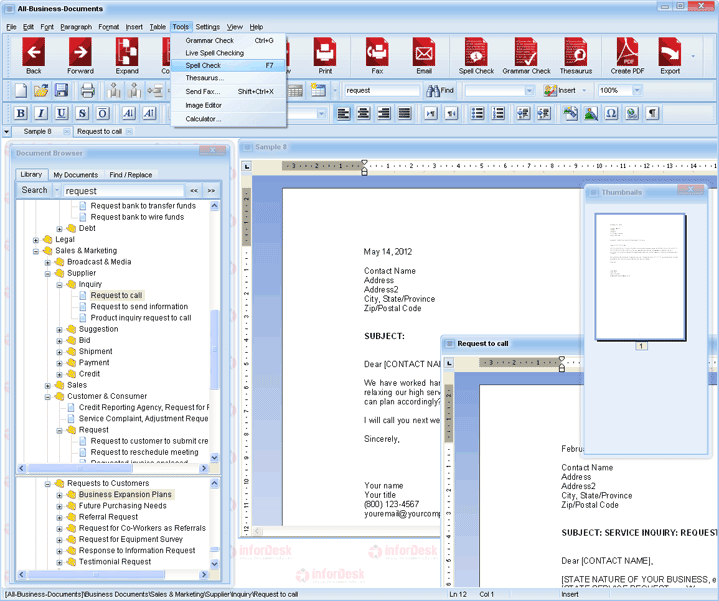The width and height of the screenshot is (719, 601).
Task: Open the Help menu
Action: 256,27
